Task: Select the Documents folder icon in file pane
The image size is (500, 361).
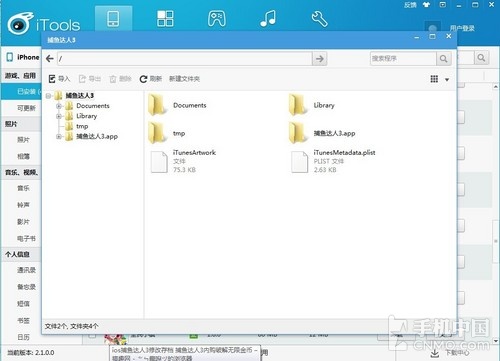Action: [x=157, y=105]
